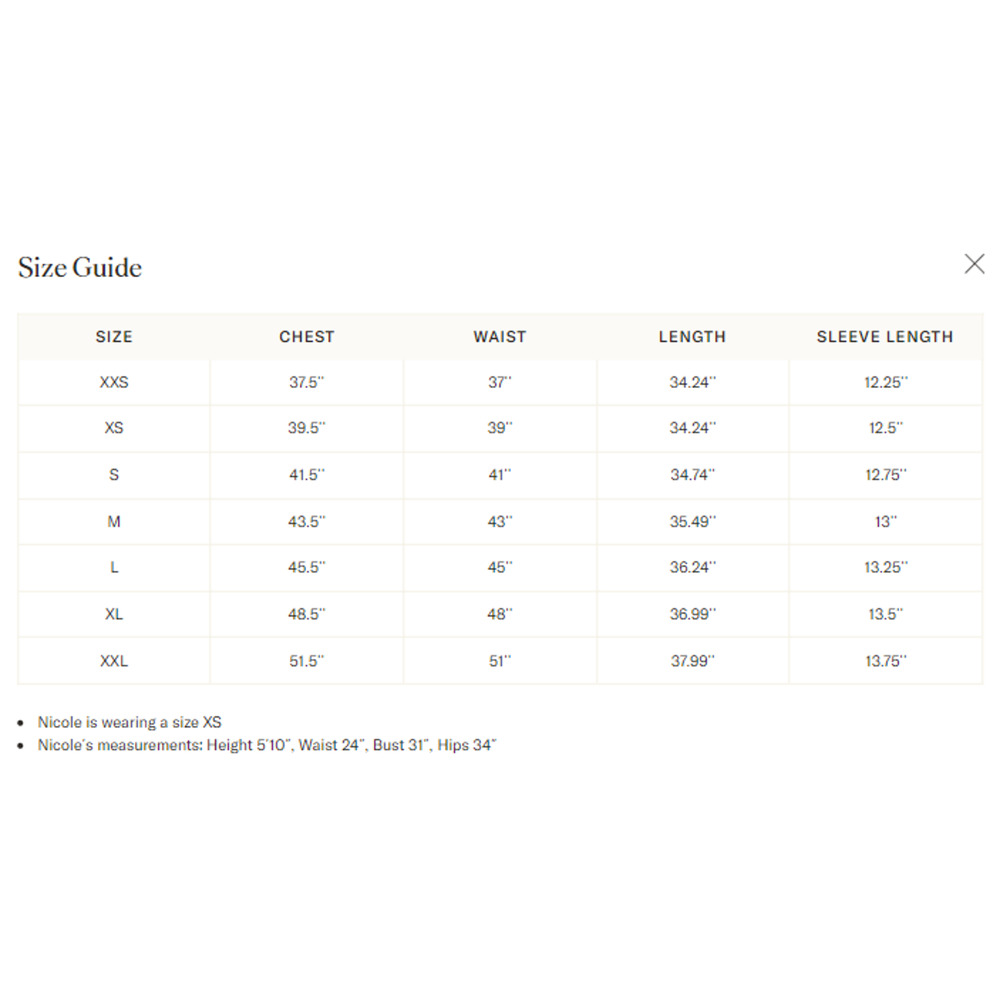The width and height of the screenshot is (1000, 1000).
Task: Click the 12.25" sleeve length for XXS
Action: (886, 382)
